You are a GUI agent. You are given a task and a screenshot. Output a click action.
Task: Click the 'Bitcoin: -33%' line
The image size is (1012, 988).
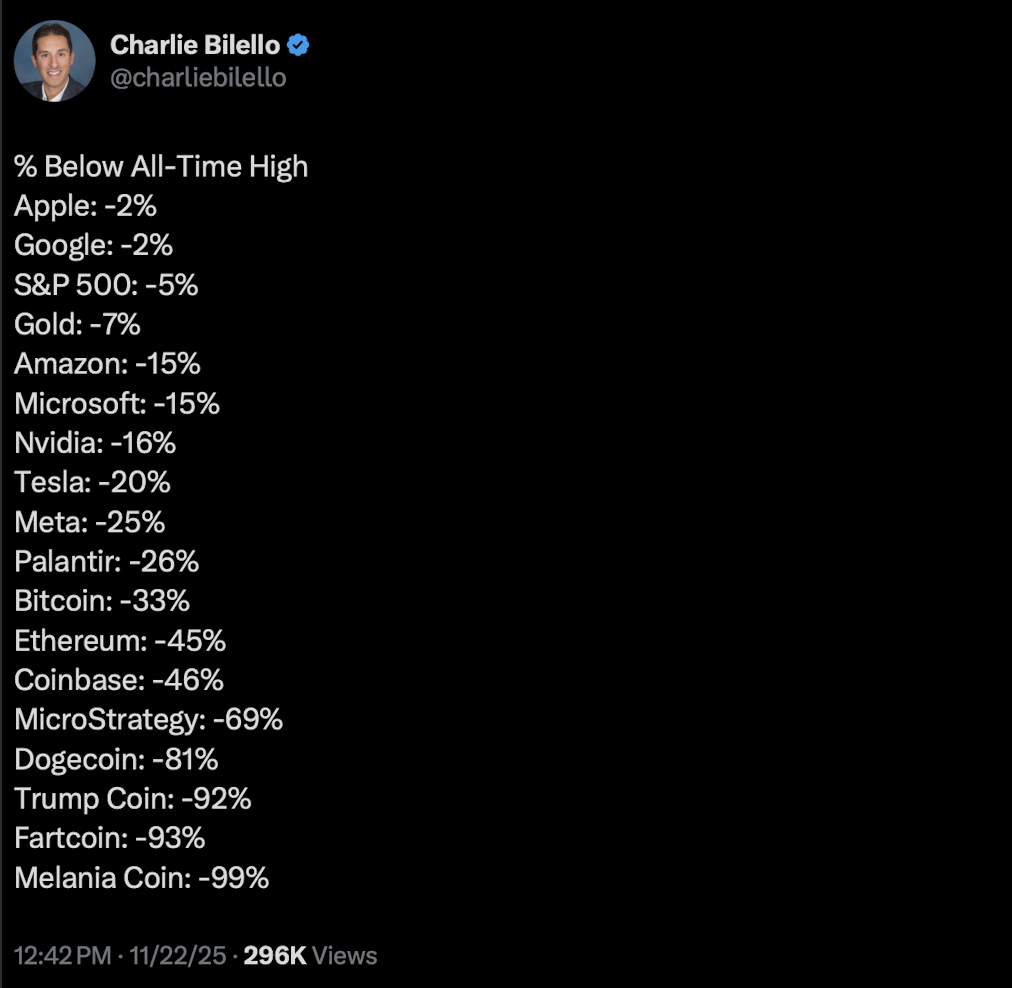click(102, 600)
